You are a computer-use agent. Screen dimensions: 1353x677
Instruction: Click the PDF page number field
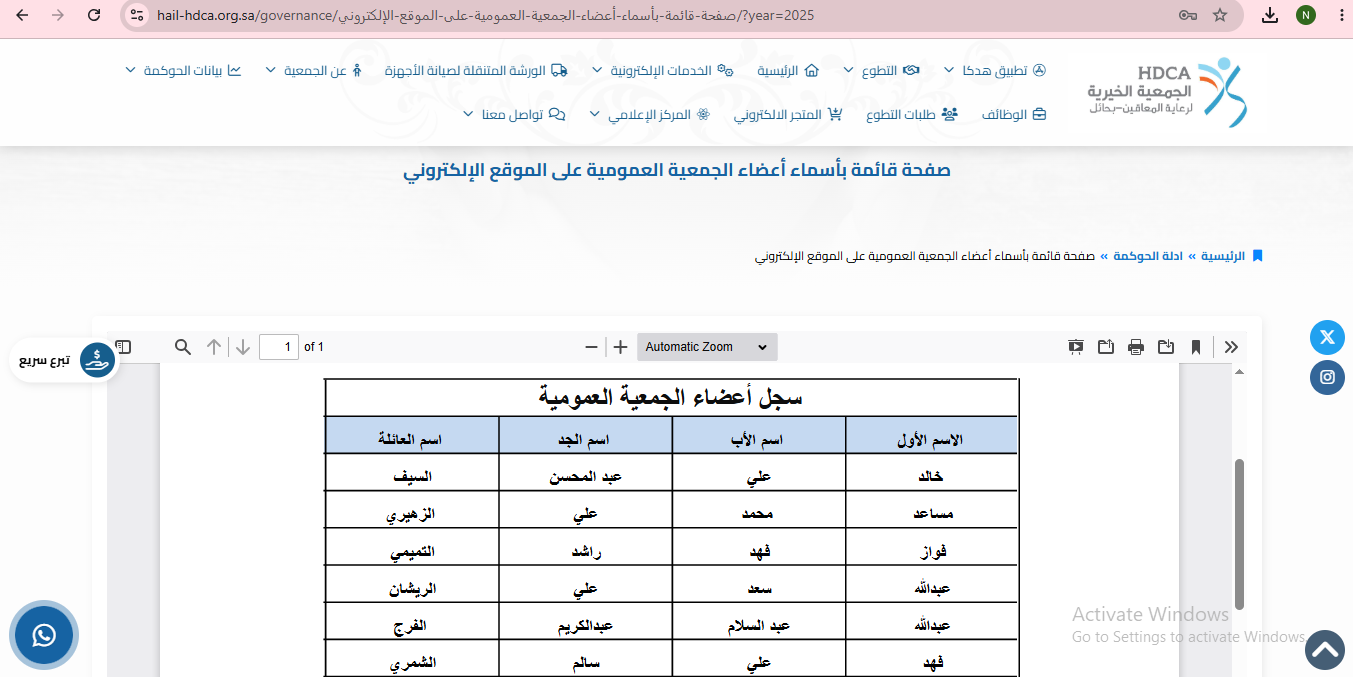pos(279,347)
